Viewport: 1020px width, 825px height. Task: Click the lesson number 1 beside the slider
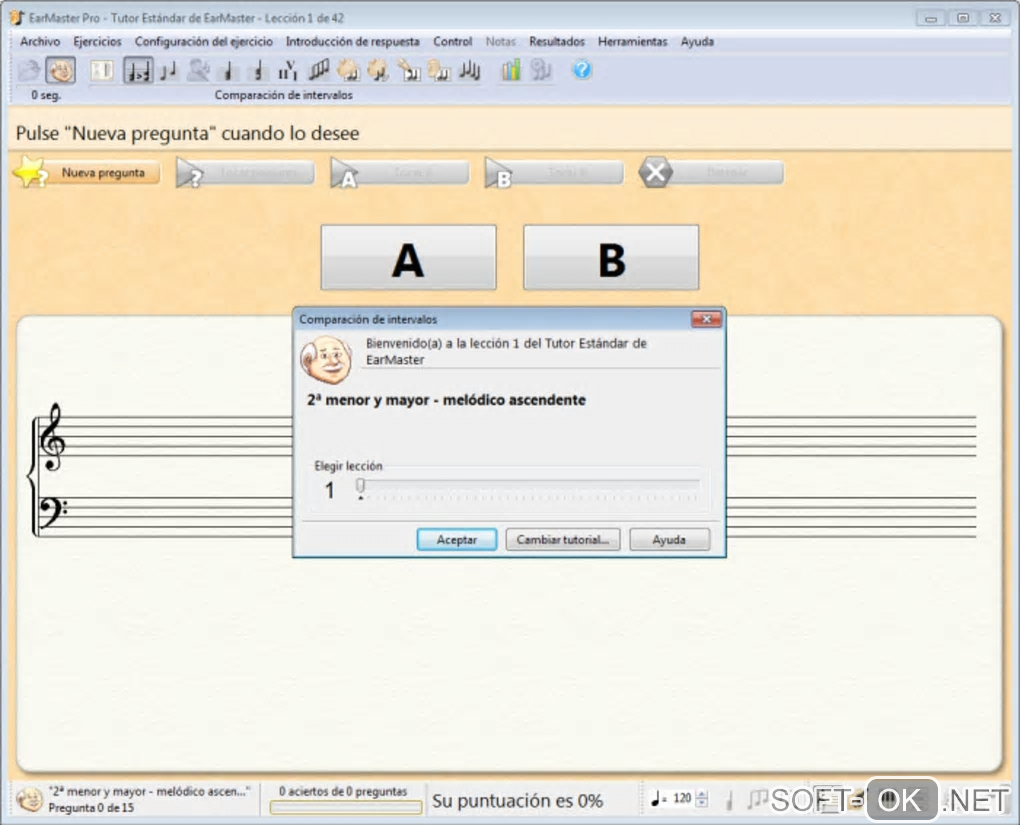click(x=330, y=490)
